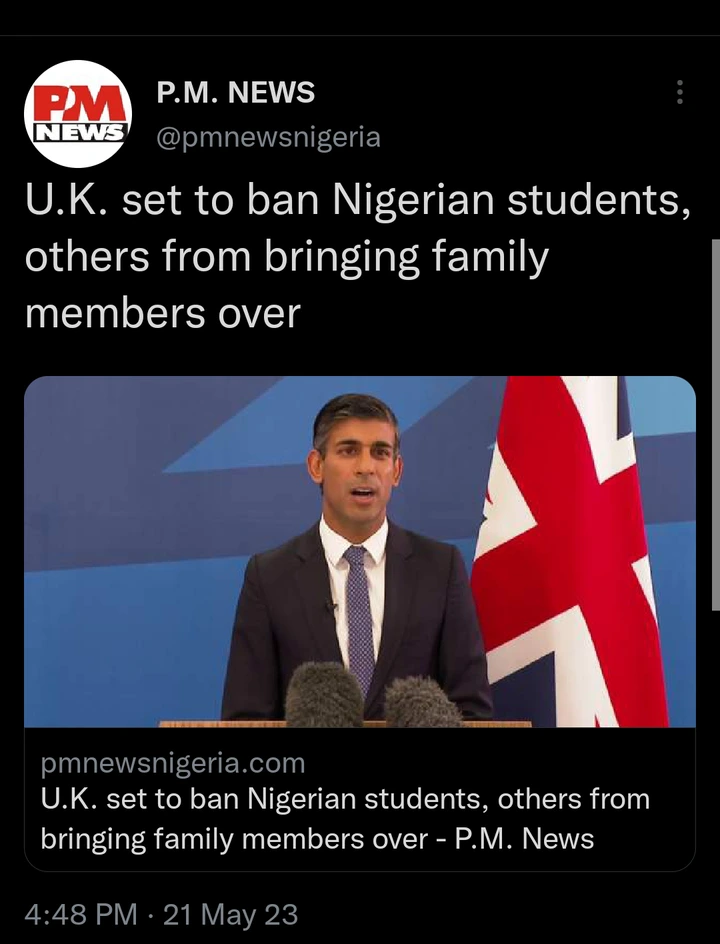The image size is (720, 944).
Task: Click "P.M. News" at the end of the card title
Action: [x=524, y=839]
